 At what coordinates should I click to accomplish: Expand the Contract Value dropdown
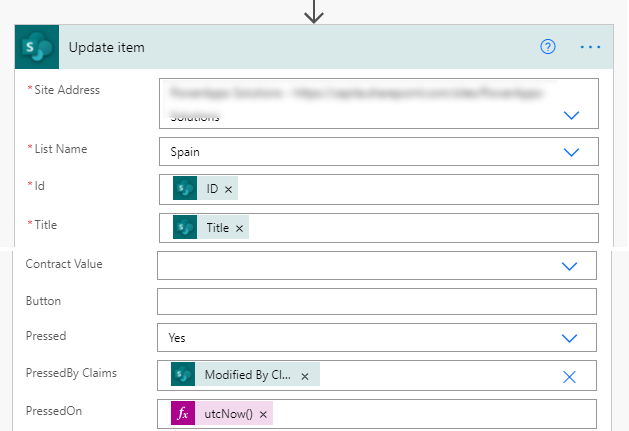[x=569, y=266]
